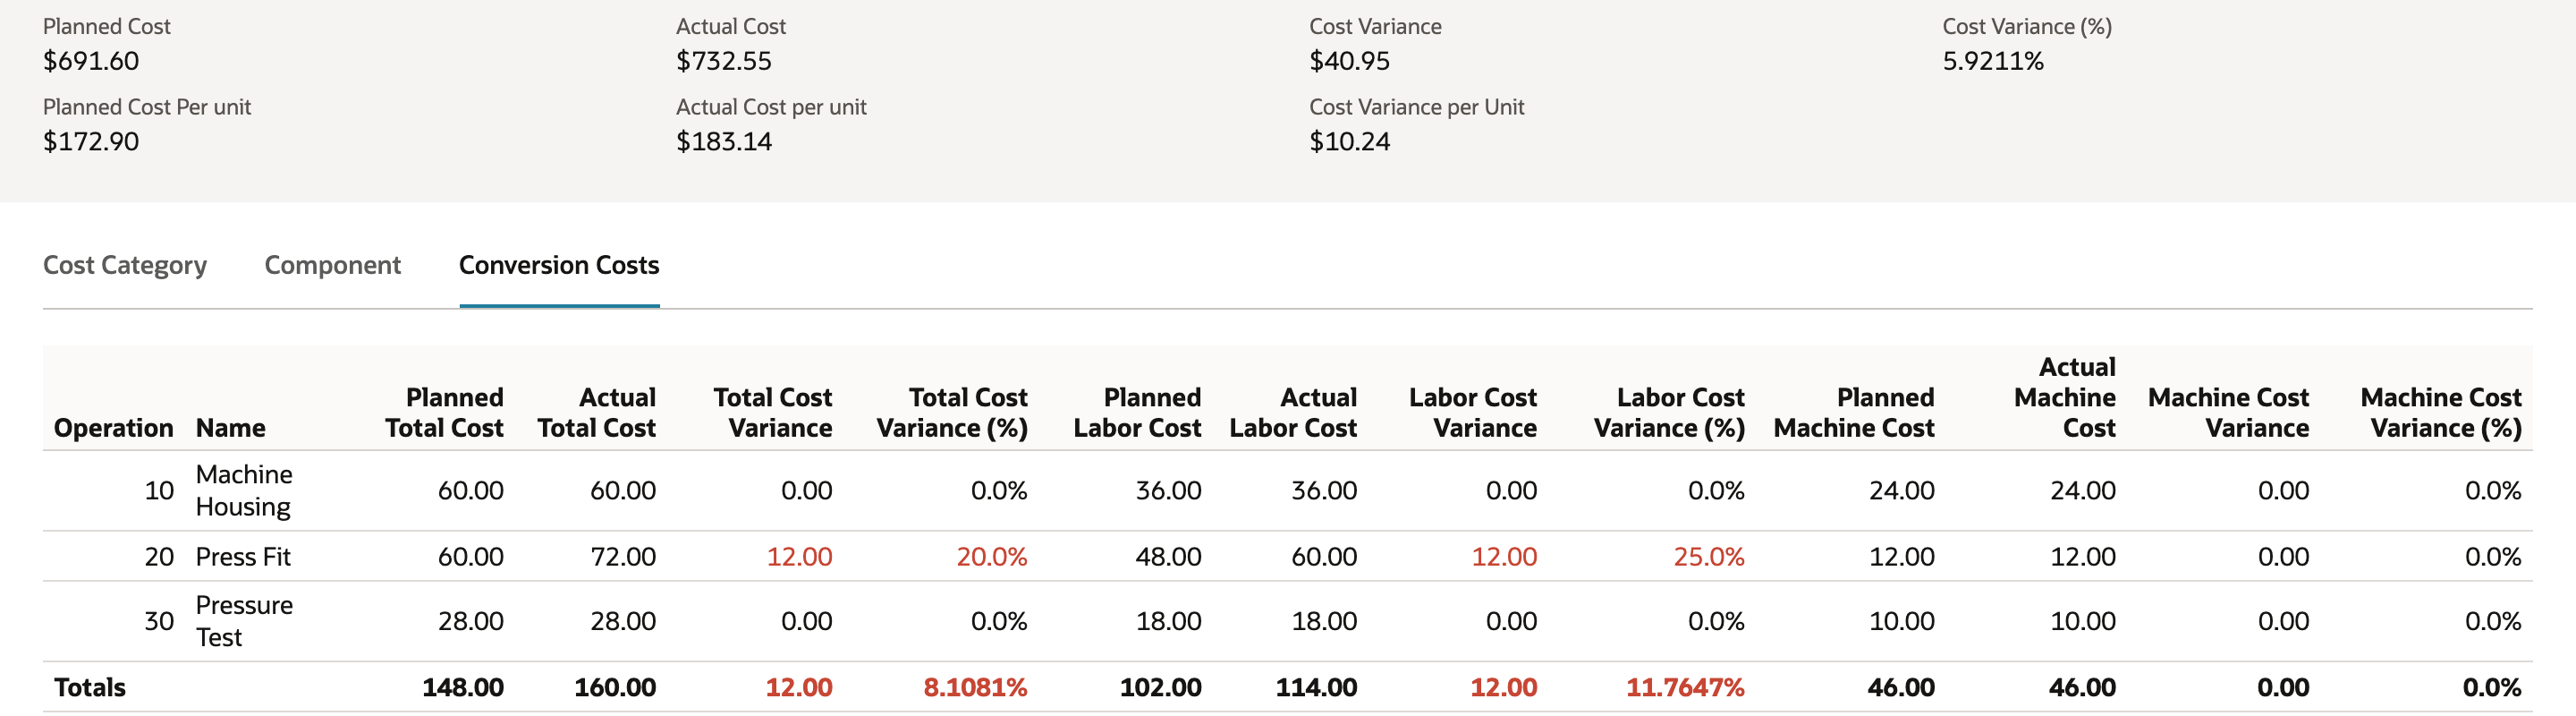
Task: Click operation number 10
Action: point(159,490)
